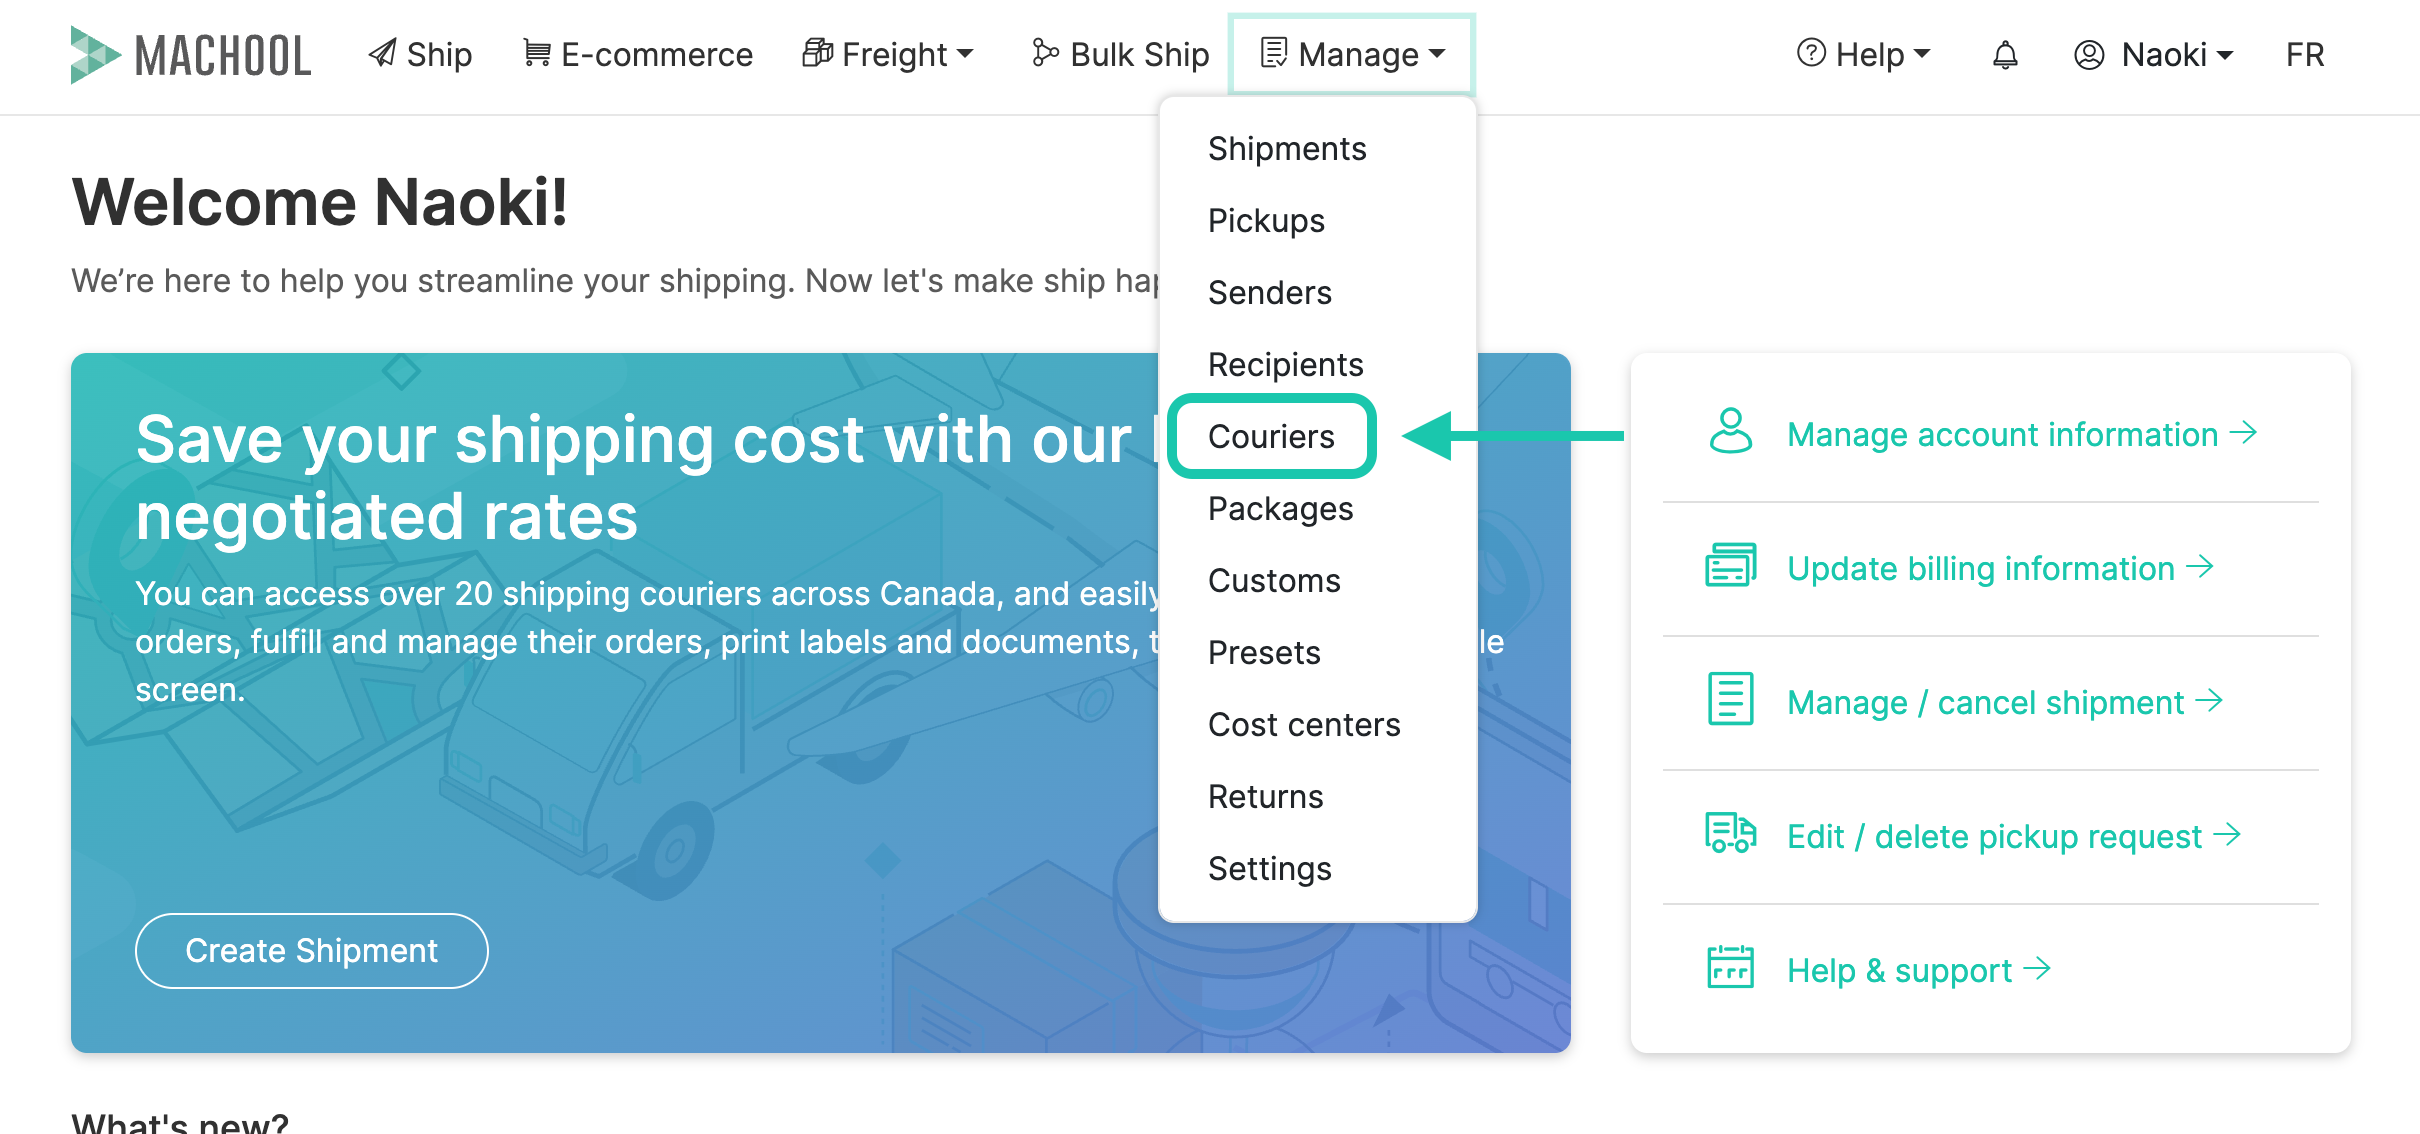
Task: Expand the Freight dropdown
Action: [x=888, y=54]
